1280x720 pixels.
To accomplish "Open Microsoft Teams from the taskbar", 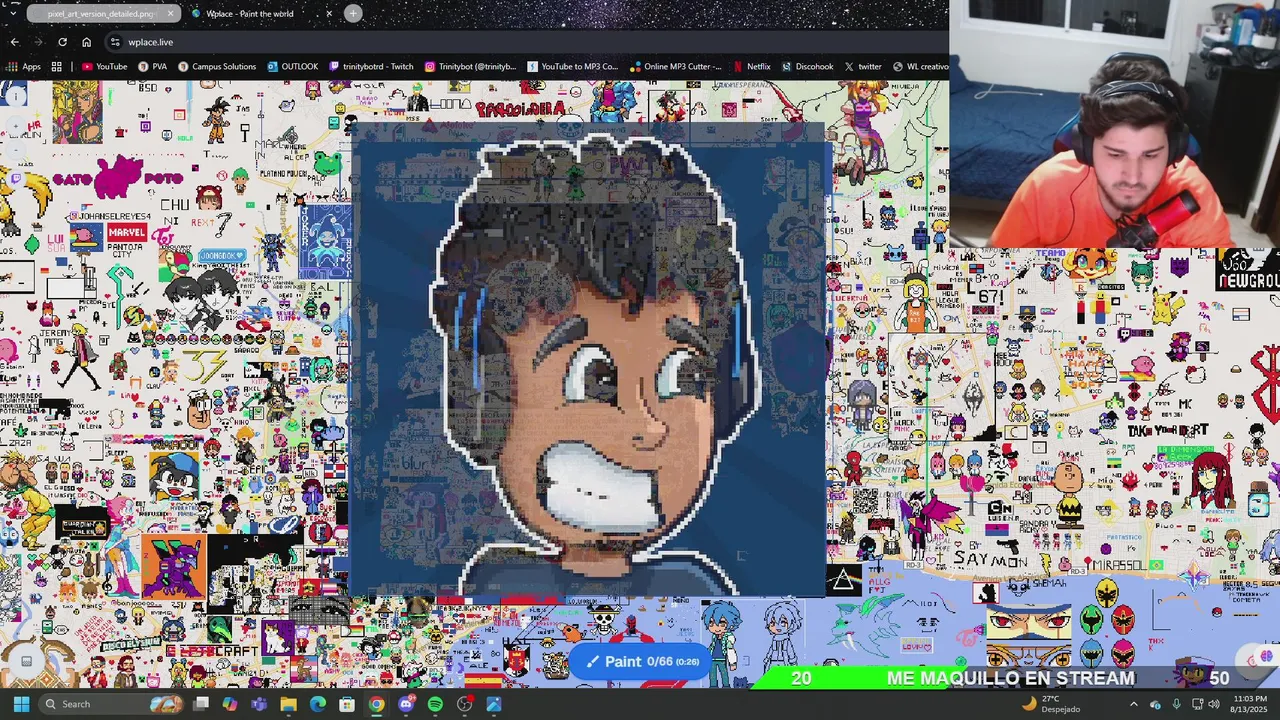I will coord(259,704).
